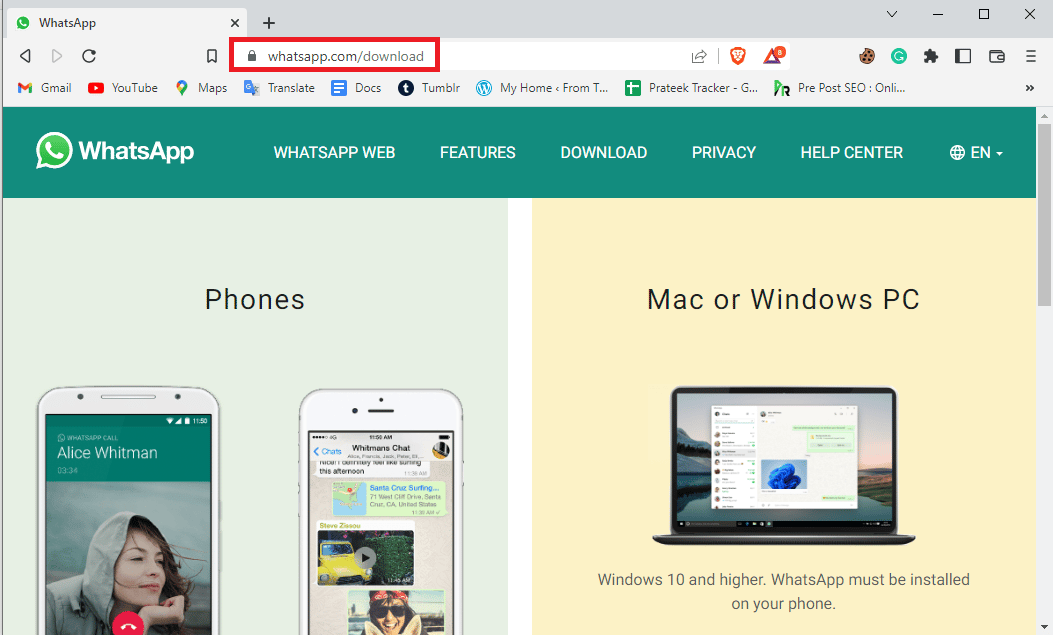Click the bookmark flag icon
1053x635 pixels.
pos(211,57)
